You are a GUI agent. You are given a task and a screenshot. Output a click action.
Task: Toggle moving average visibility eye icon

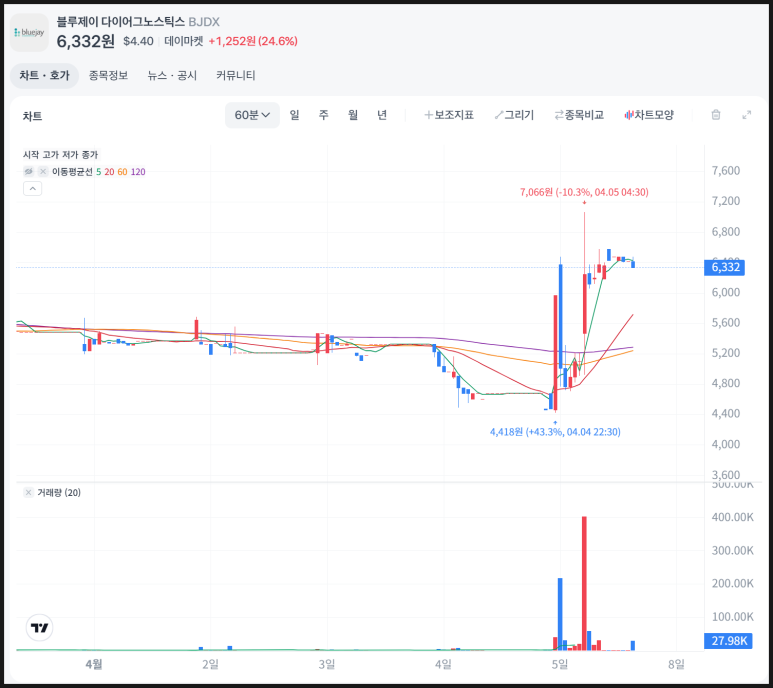coord(29,172)
